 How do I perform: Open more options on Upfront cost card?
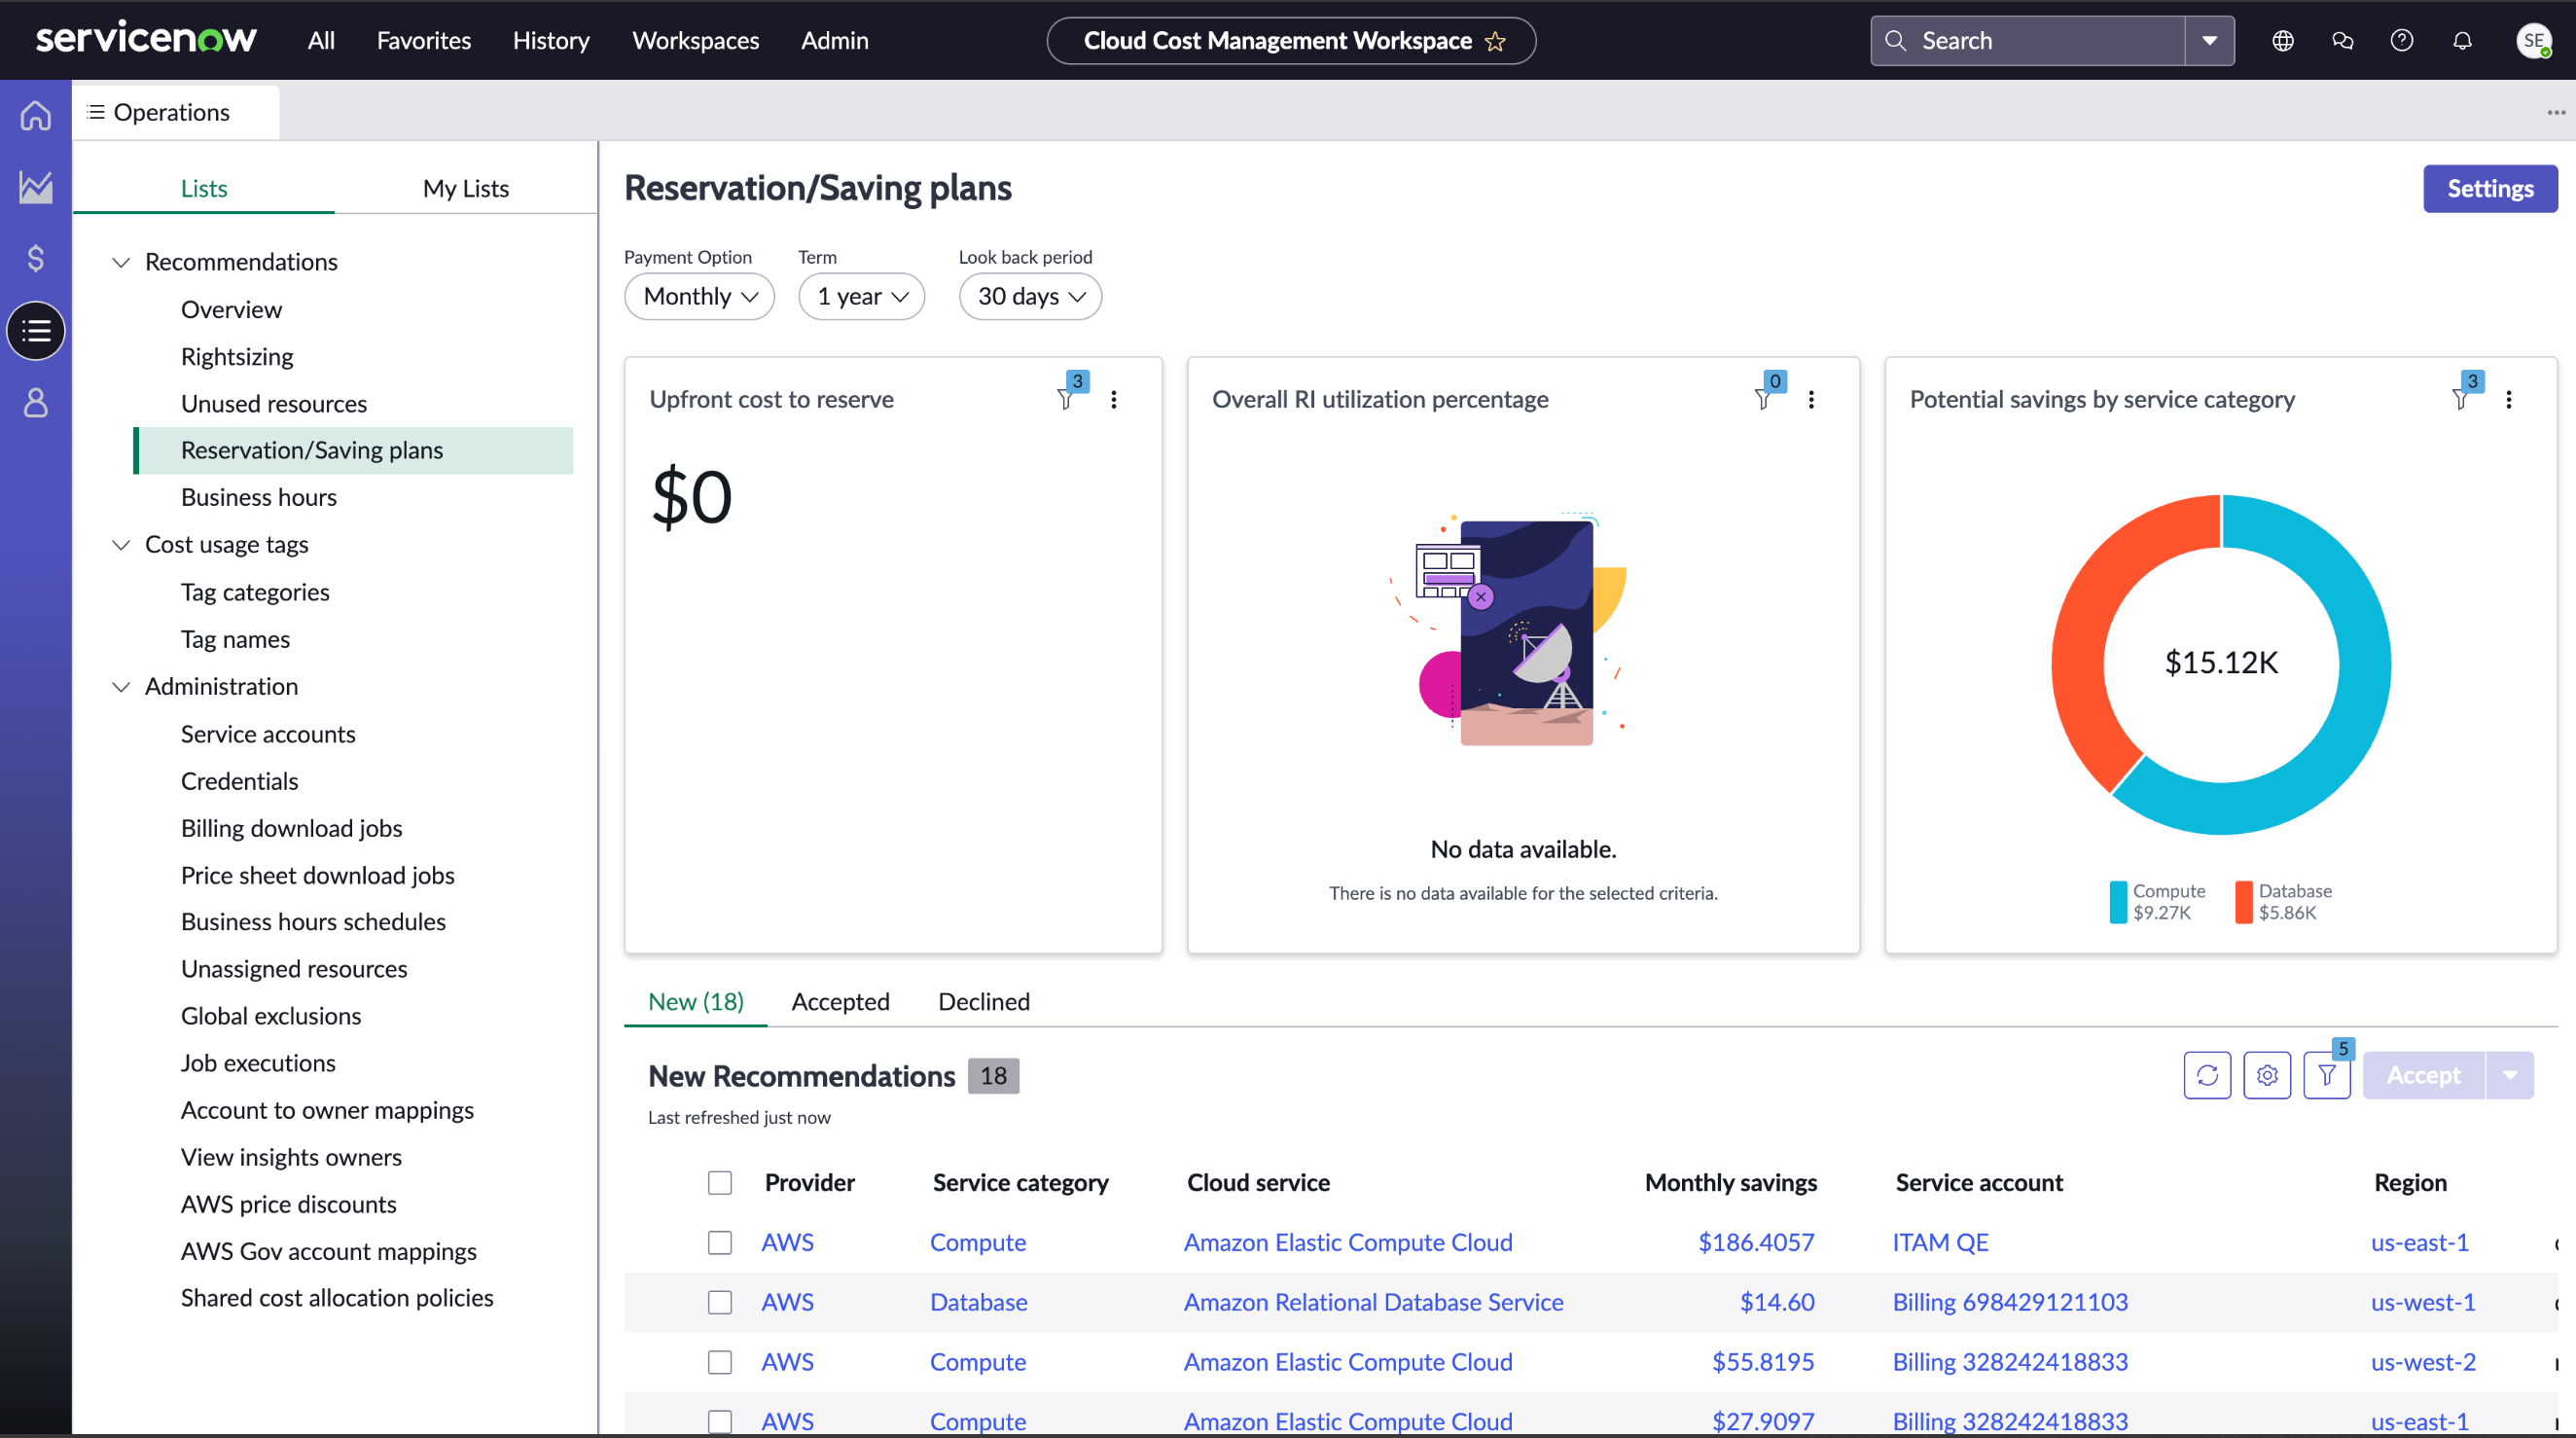[1114, 399]
